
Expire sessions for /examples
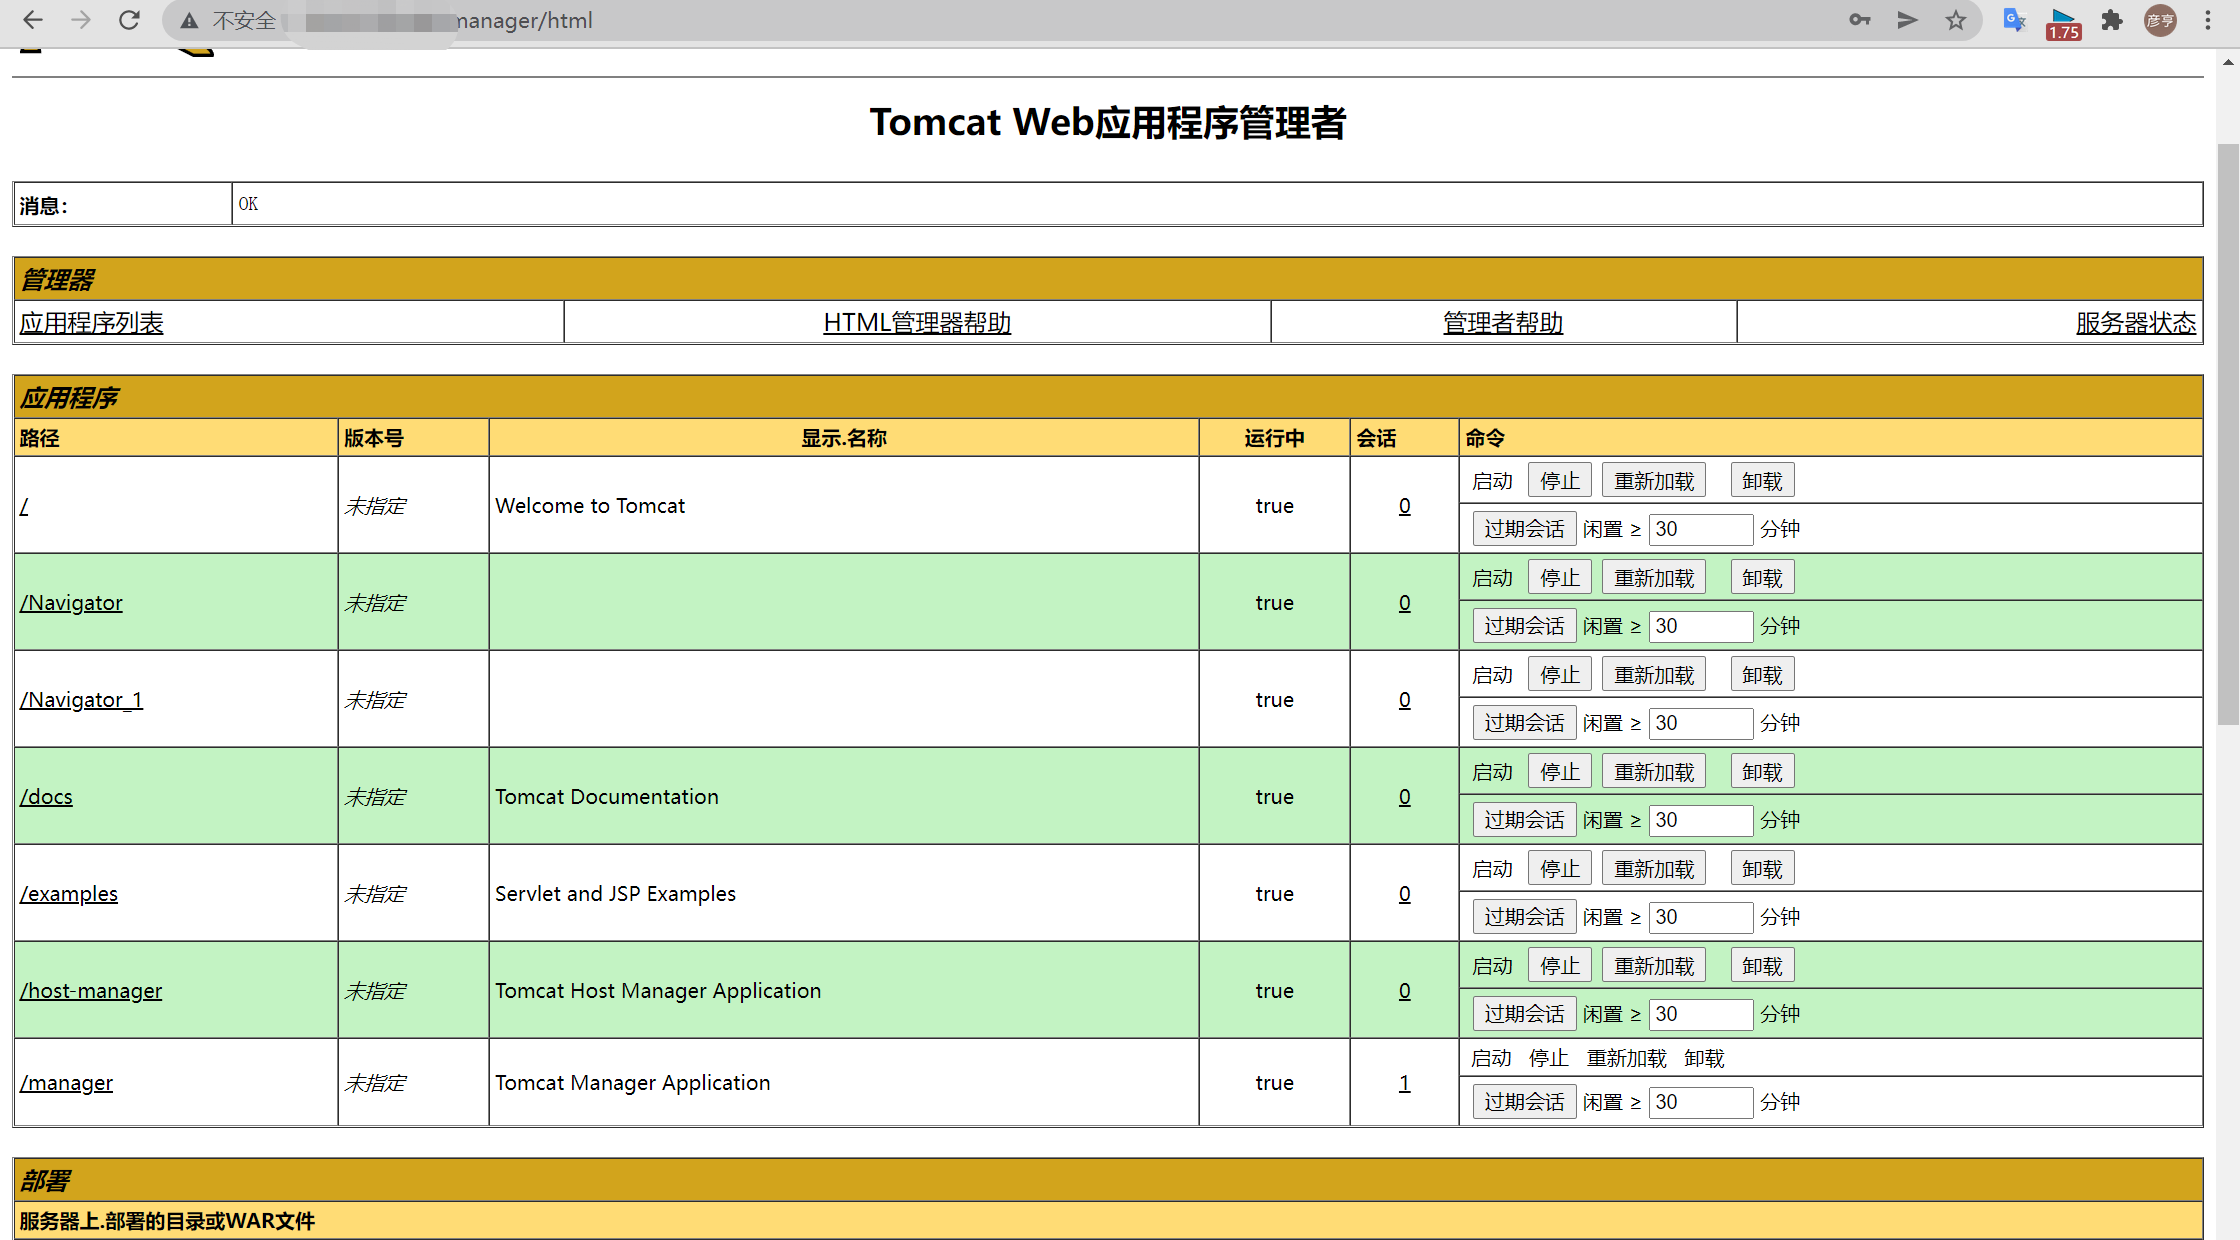pos(1524,917)
